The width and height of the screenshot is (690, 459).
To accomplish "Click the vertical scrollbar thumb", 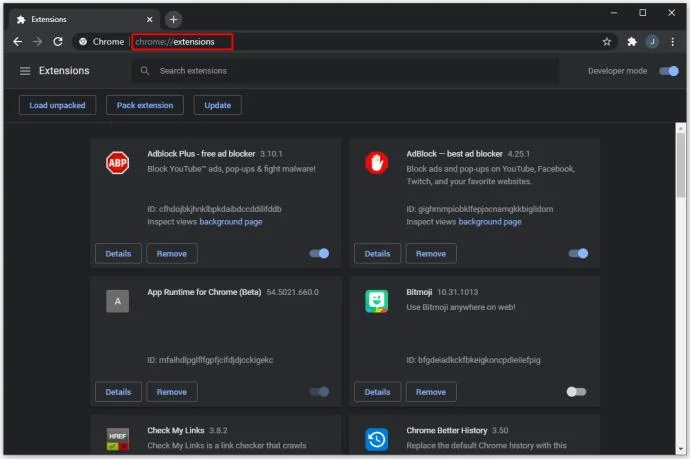I will 681,165.
